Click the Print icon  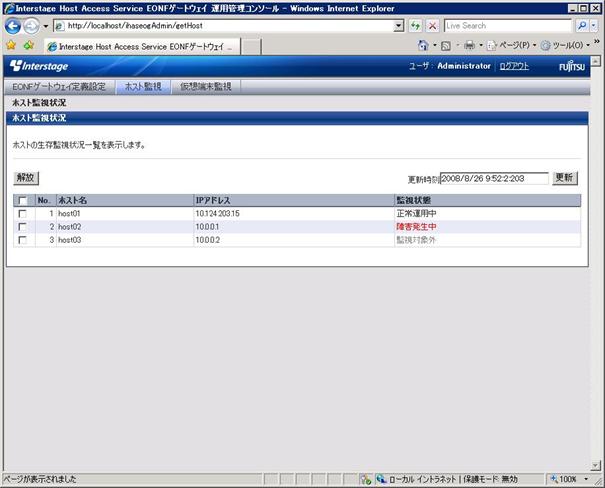pyautogui.click(x=470, y=46)
